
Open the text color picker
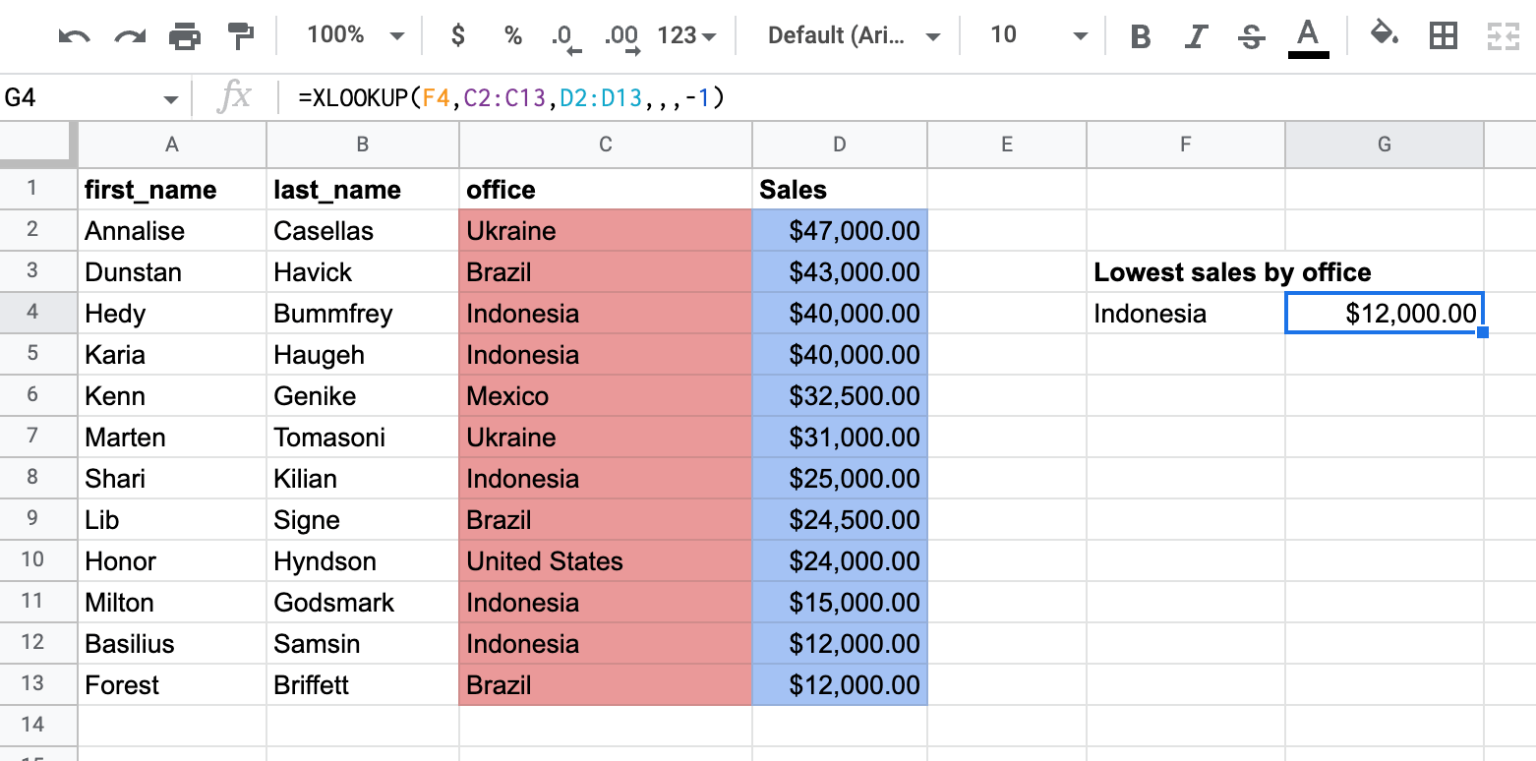[x=1306, y=35]
